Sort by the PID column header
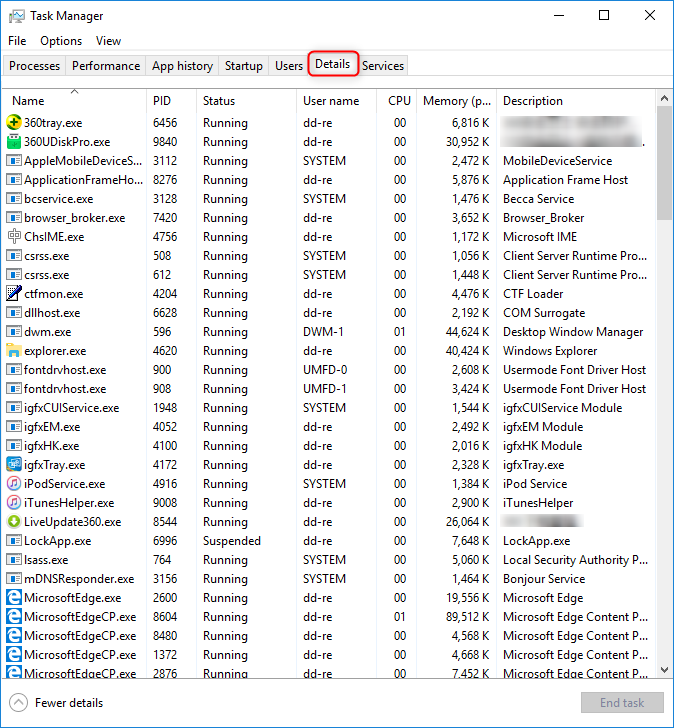 [162, 101]
